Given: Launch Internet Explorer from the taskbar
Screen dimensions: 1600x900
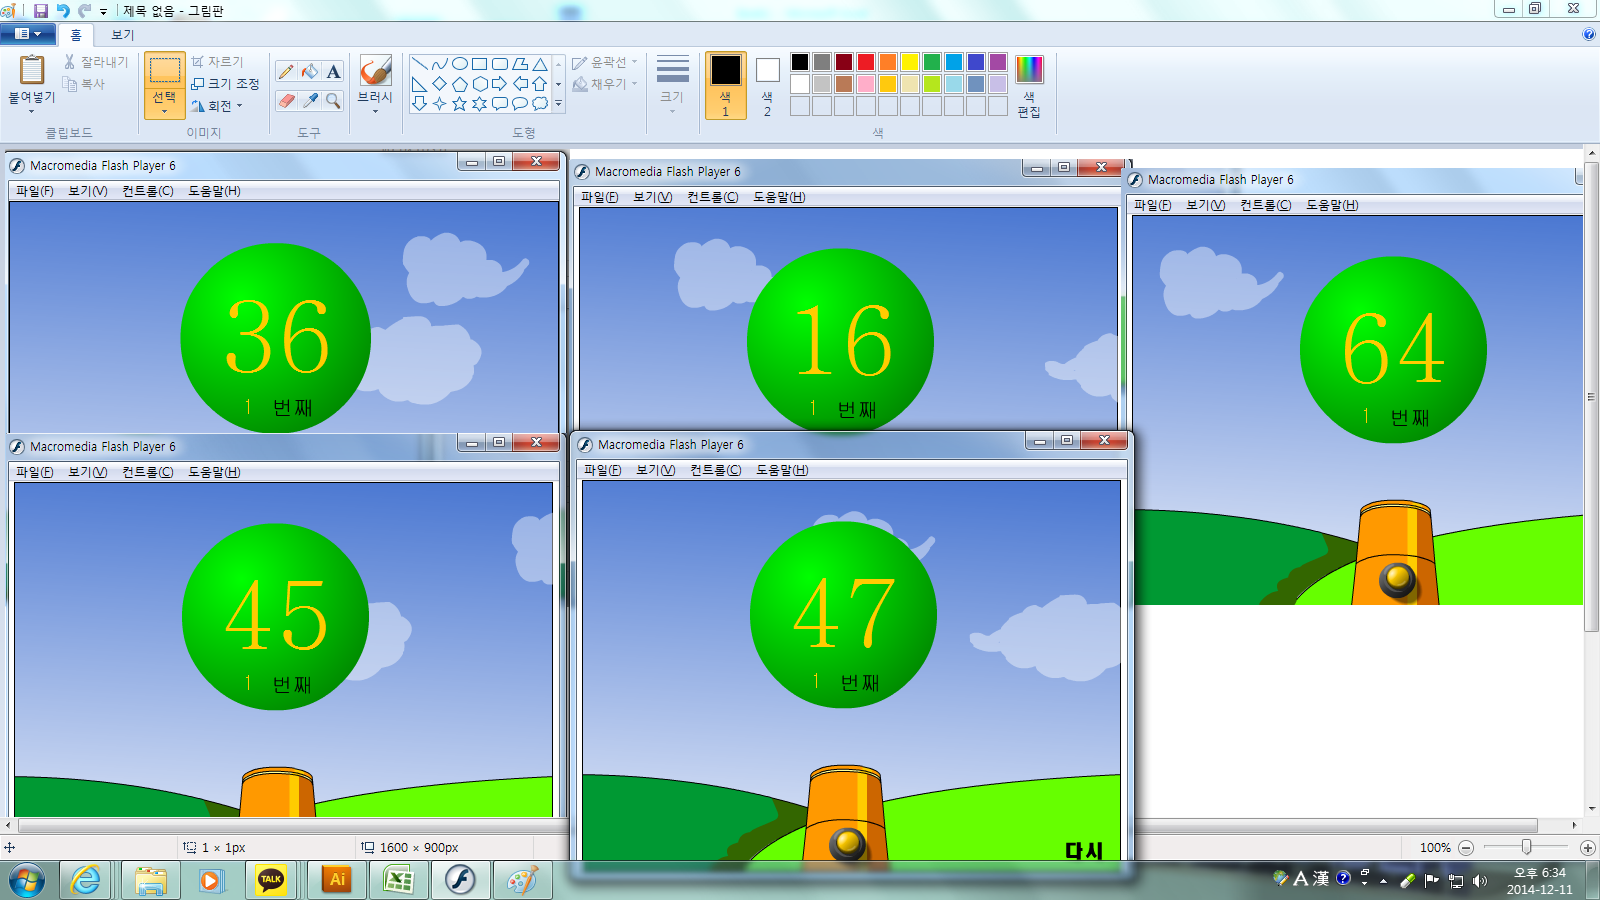Looking at the screenshot, I should pyautogui.click(x=87, y=881).
